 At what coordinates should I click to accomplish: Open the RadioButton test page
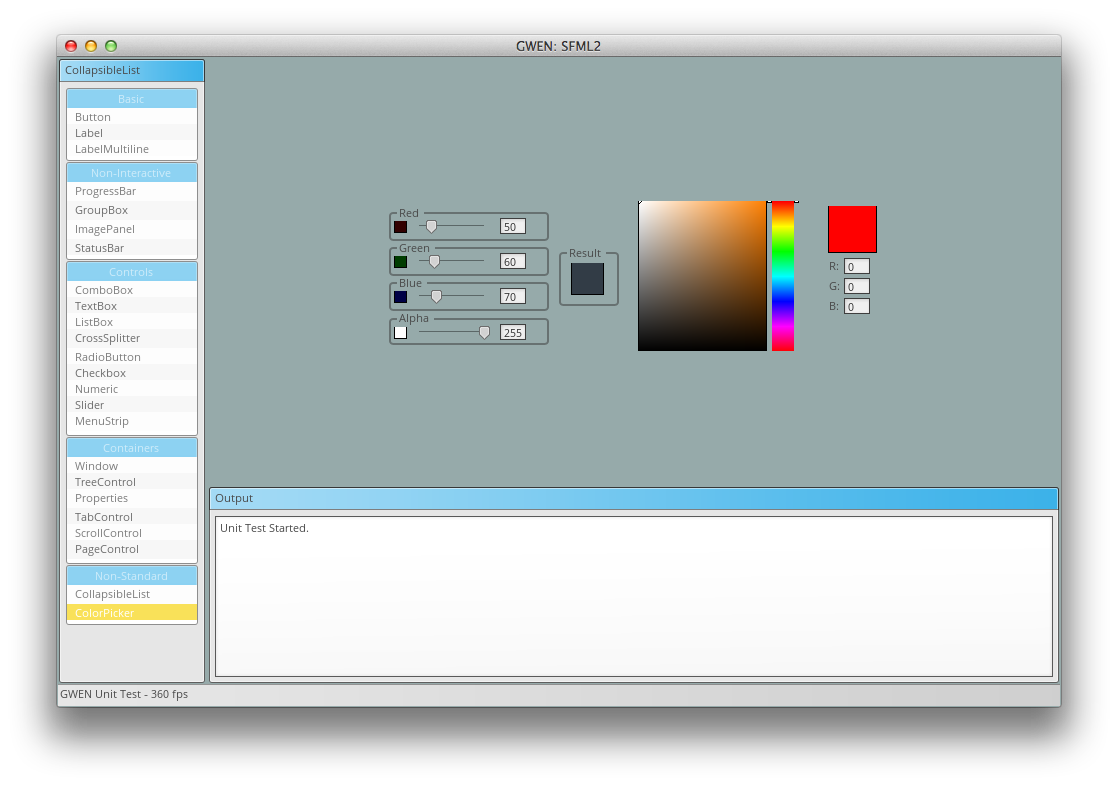(x=107, y=356)
